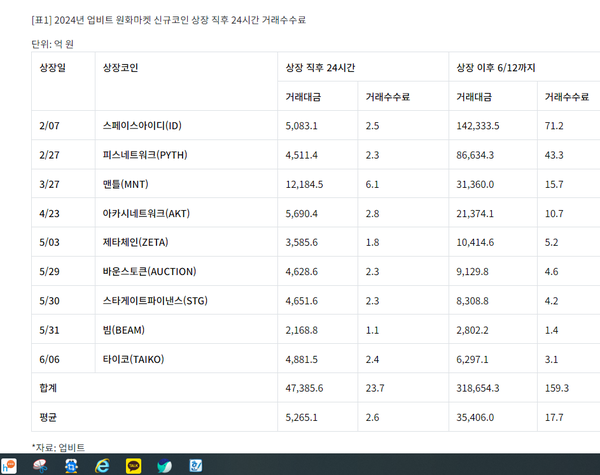Select the coin name 피스네트워크(PYTH)
The height and width of the screenshot is (475, 600).
tap(145, 155)
